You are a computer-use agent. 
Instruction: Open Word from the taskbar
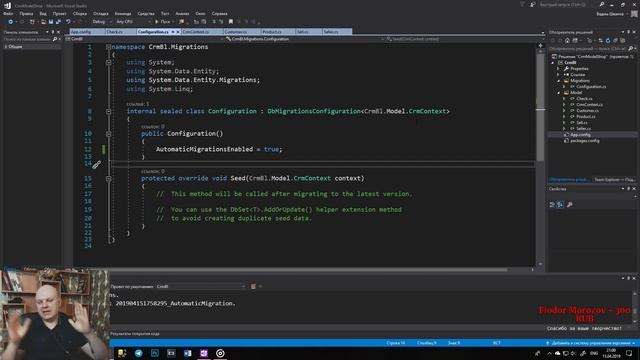pyautogui.click(x=187, y=353)
